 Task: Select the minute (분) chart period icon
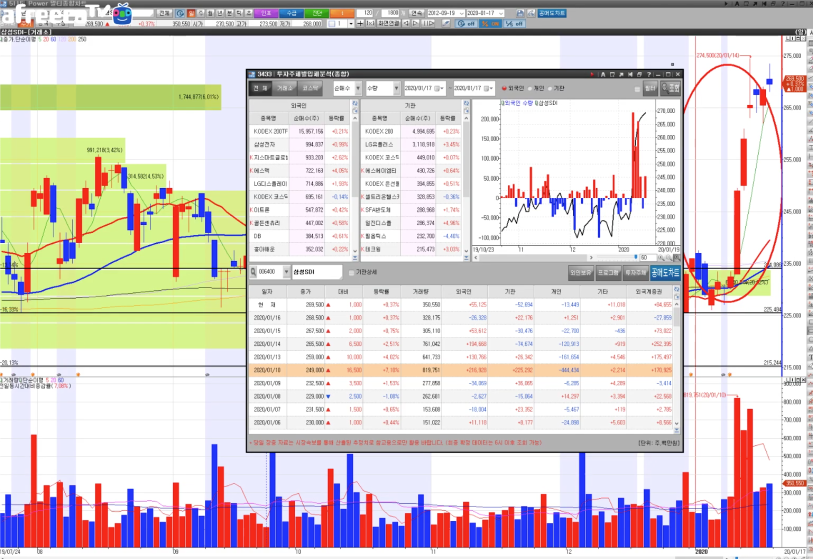coord(230,13)
